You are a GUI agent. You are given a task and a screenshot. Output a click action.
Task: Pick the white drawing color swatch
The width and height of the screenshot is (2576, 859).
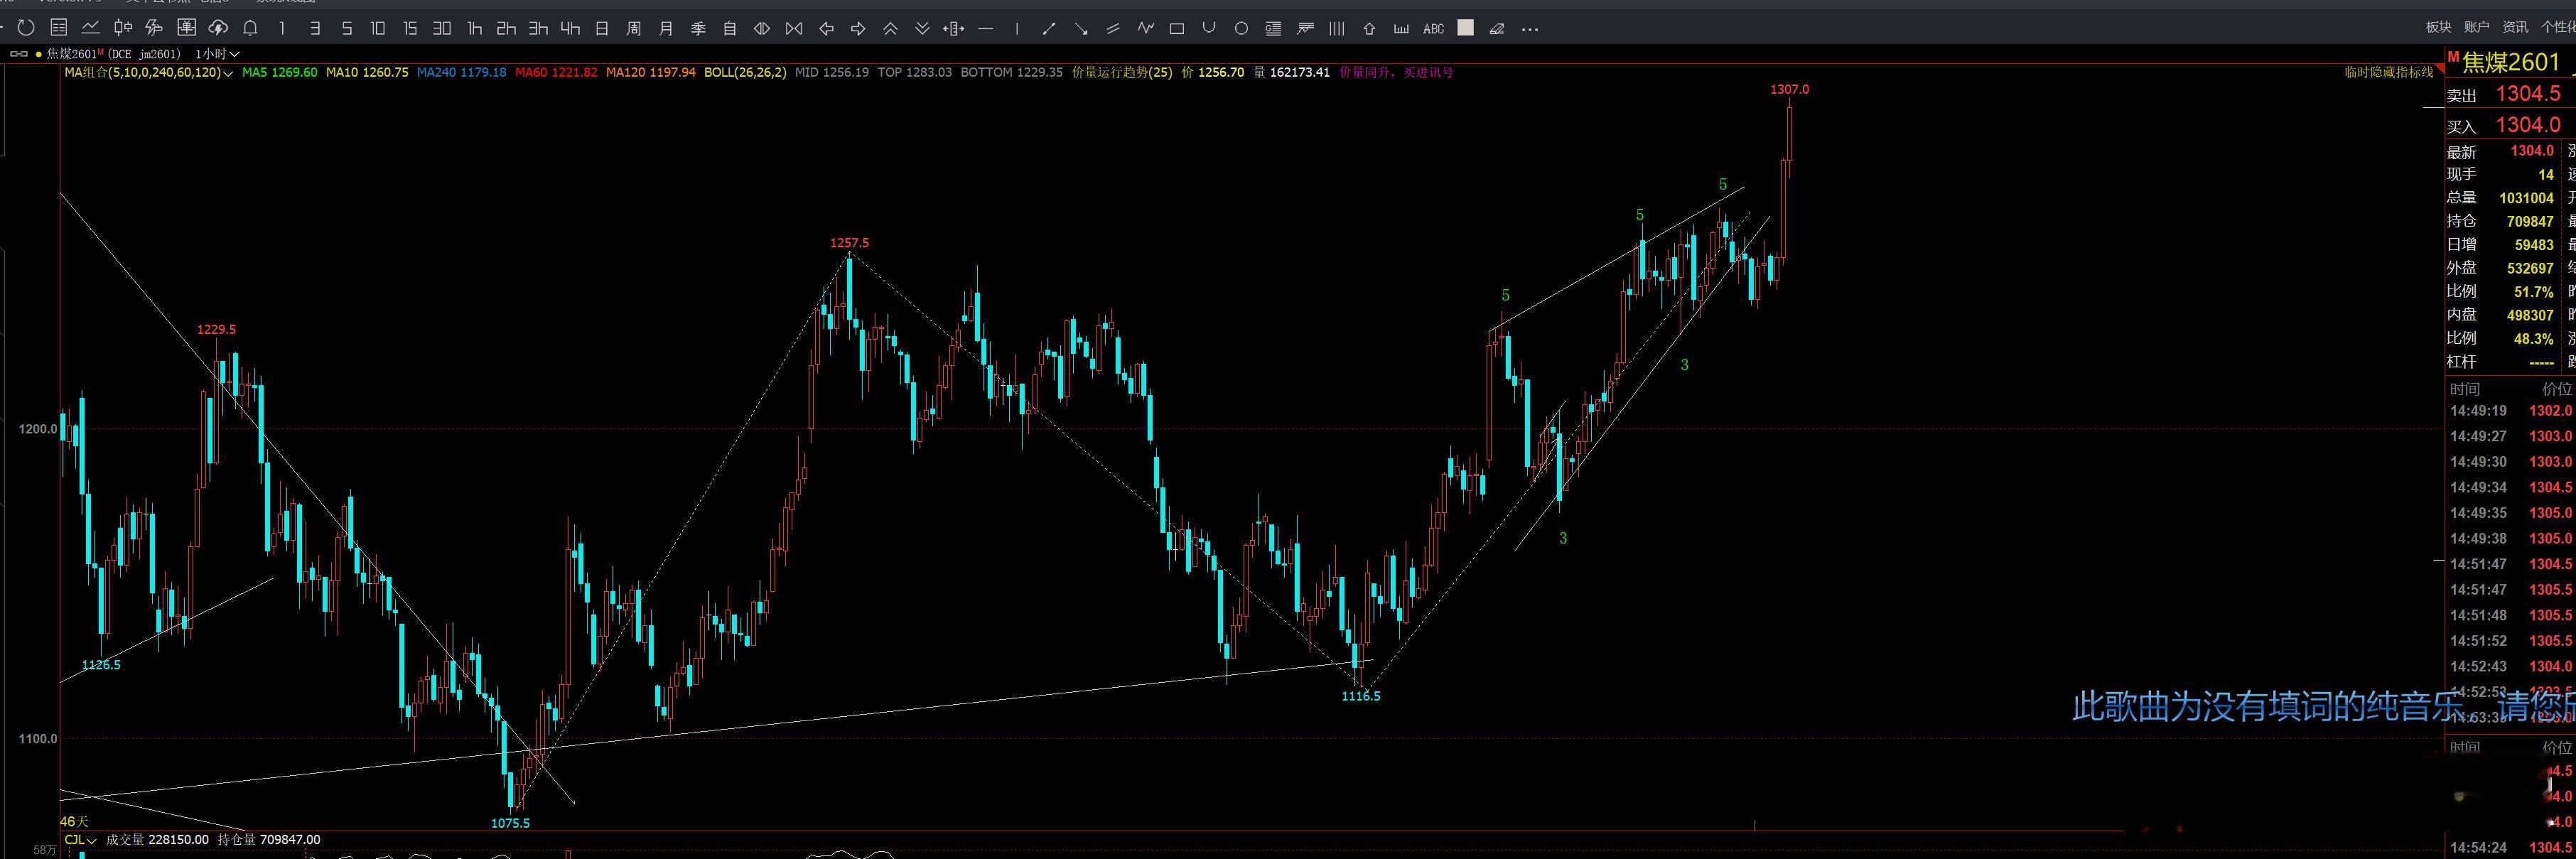tap(1465, 28)
